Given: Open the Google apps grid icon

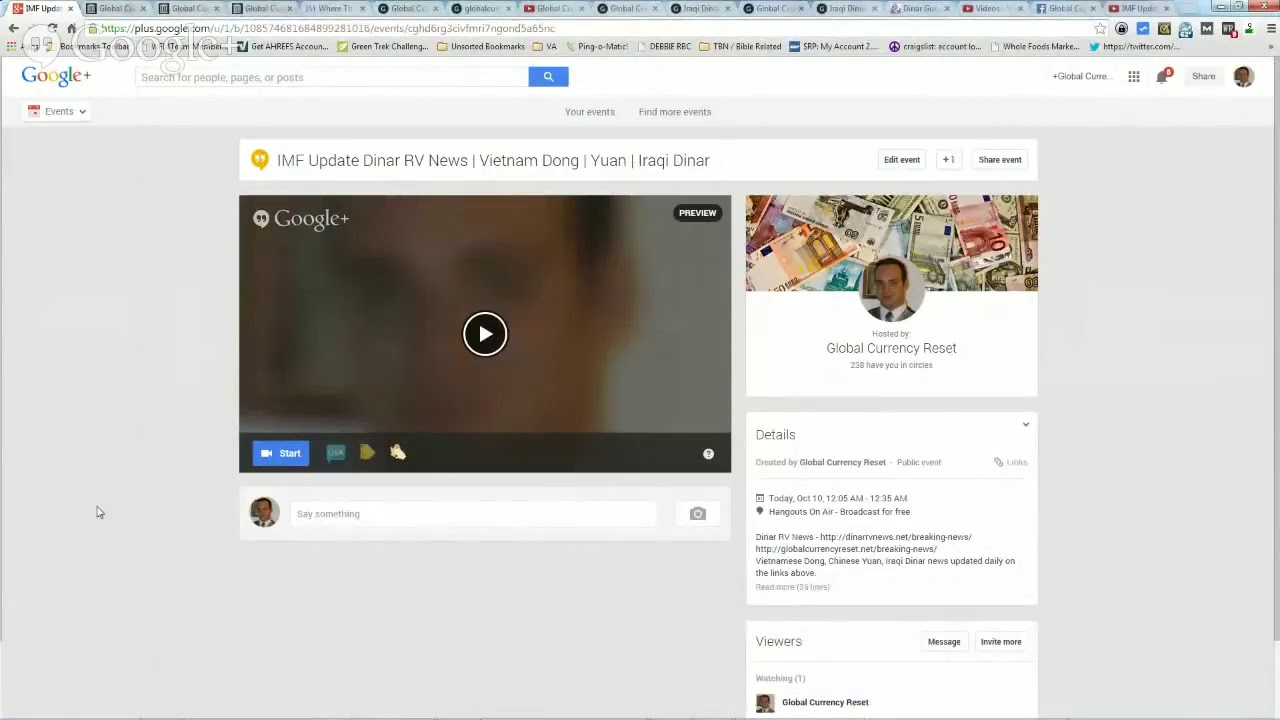Looking at the screenshot, I should [1134, 77].
